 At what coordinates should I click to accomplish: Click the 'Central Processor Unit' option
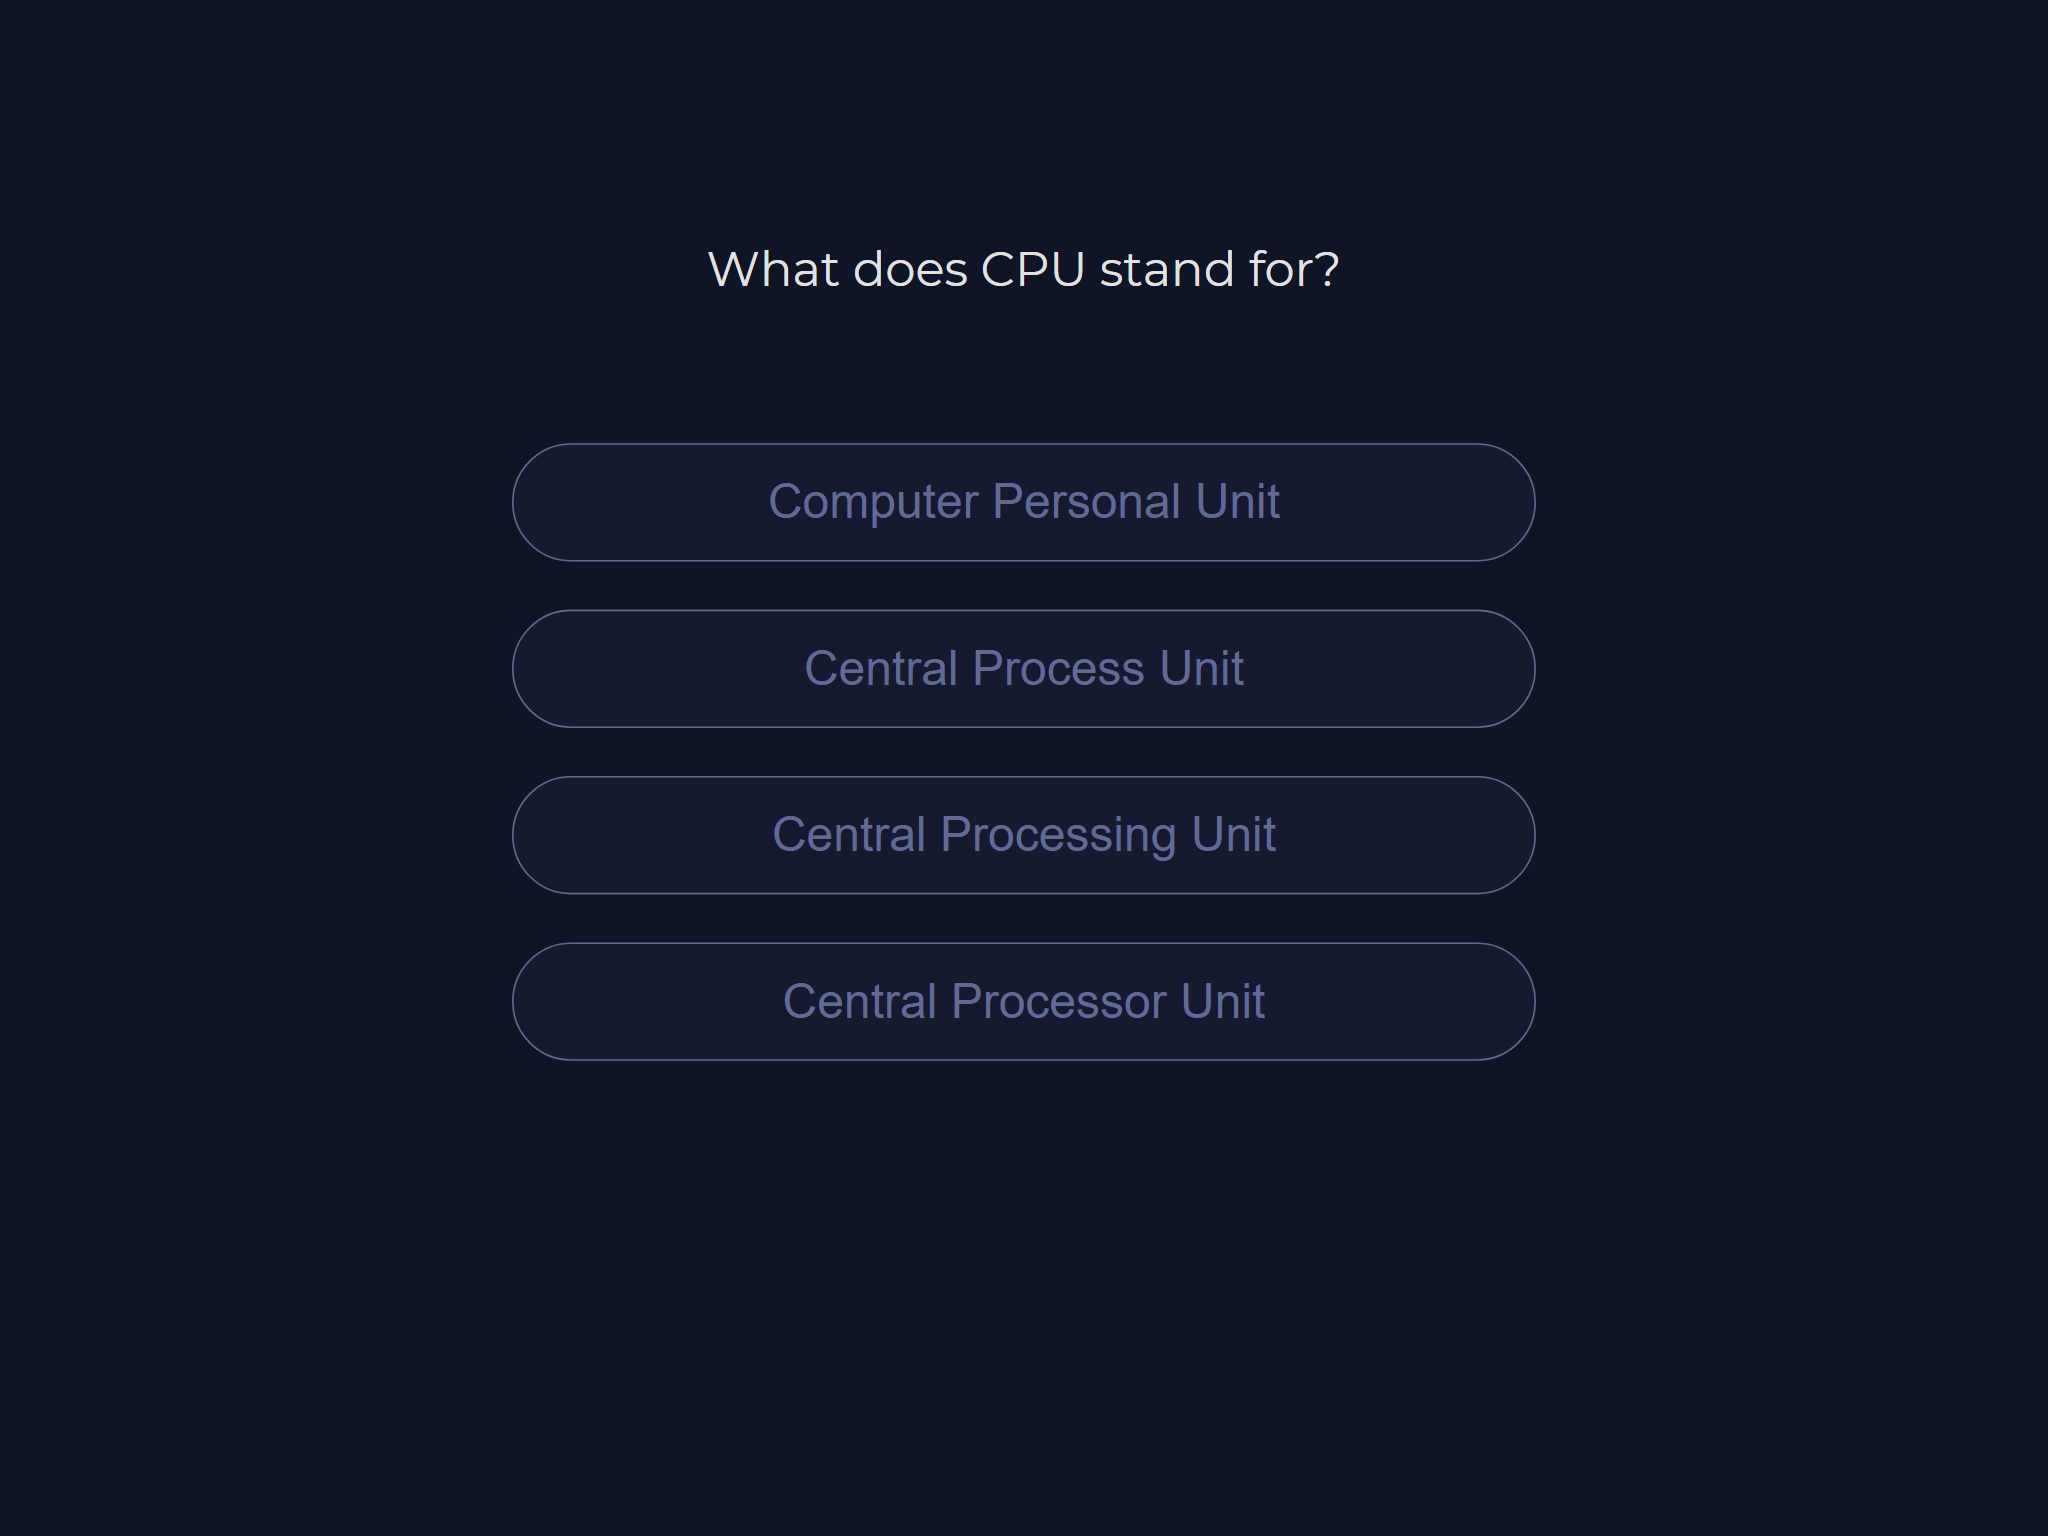1023,1001
